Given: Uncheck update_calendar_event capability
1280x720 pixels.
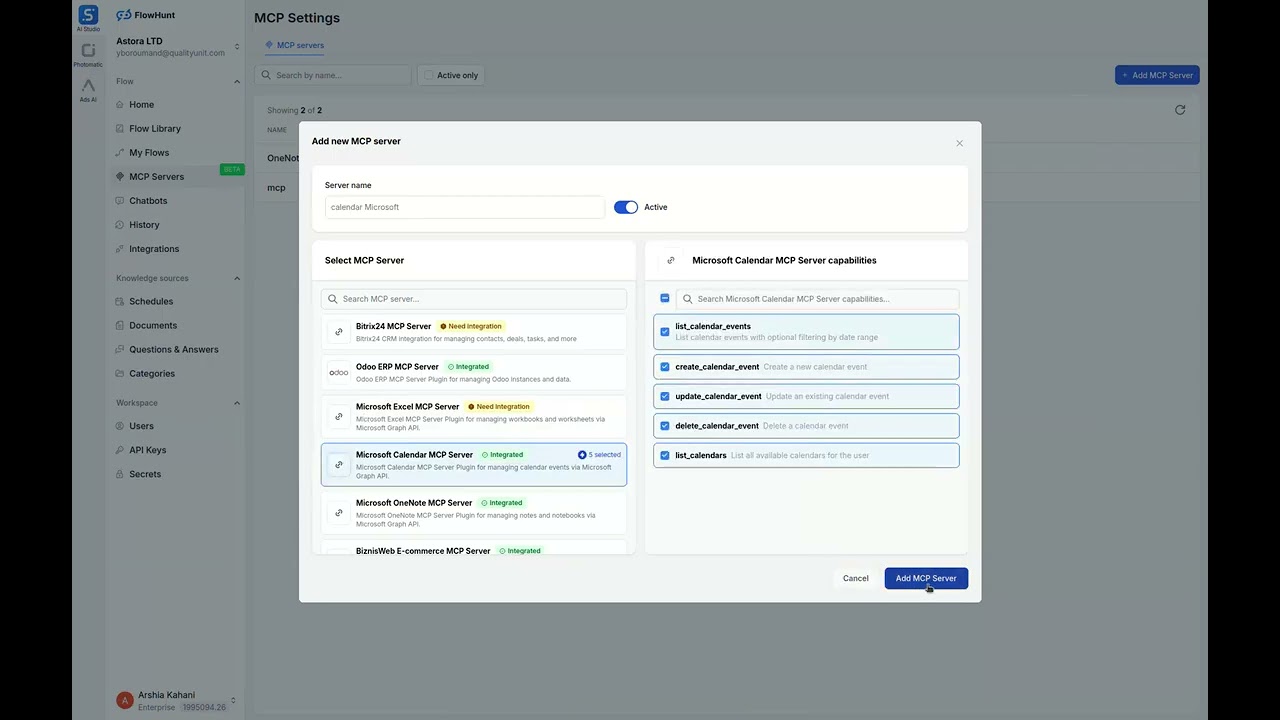Looking at the screenshot, I should click(x=665, y=396).
